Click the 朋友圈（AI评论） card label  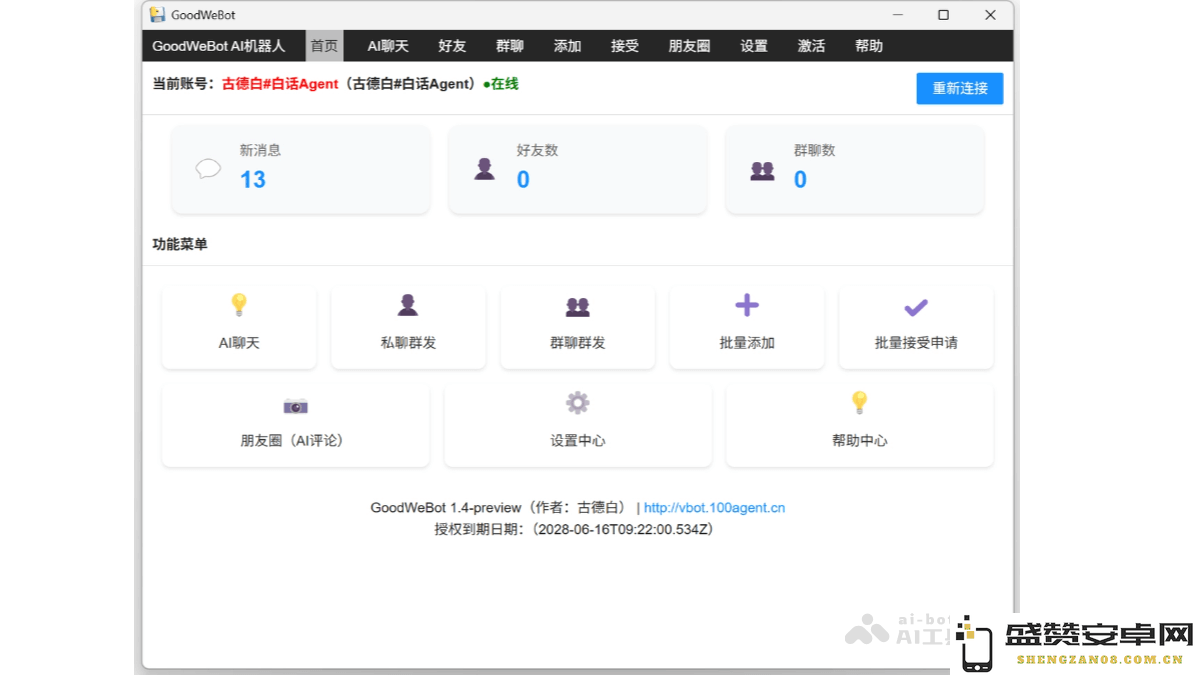tap(295, 441)
